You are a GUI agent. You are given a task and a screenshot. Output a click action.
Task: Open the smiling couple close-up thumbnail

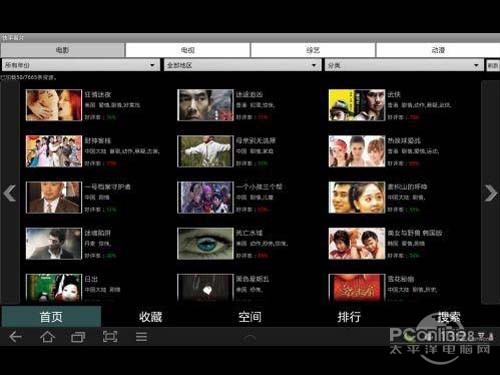357,197
